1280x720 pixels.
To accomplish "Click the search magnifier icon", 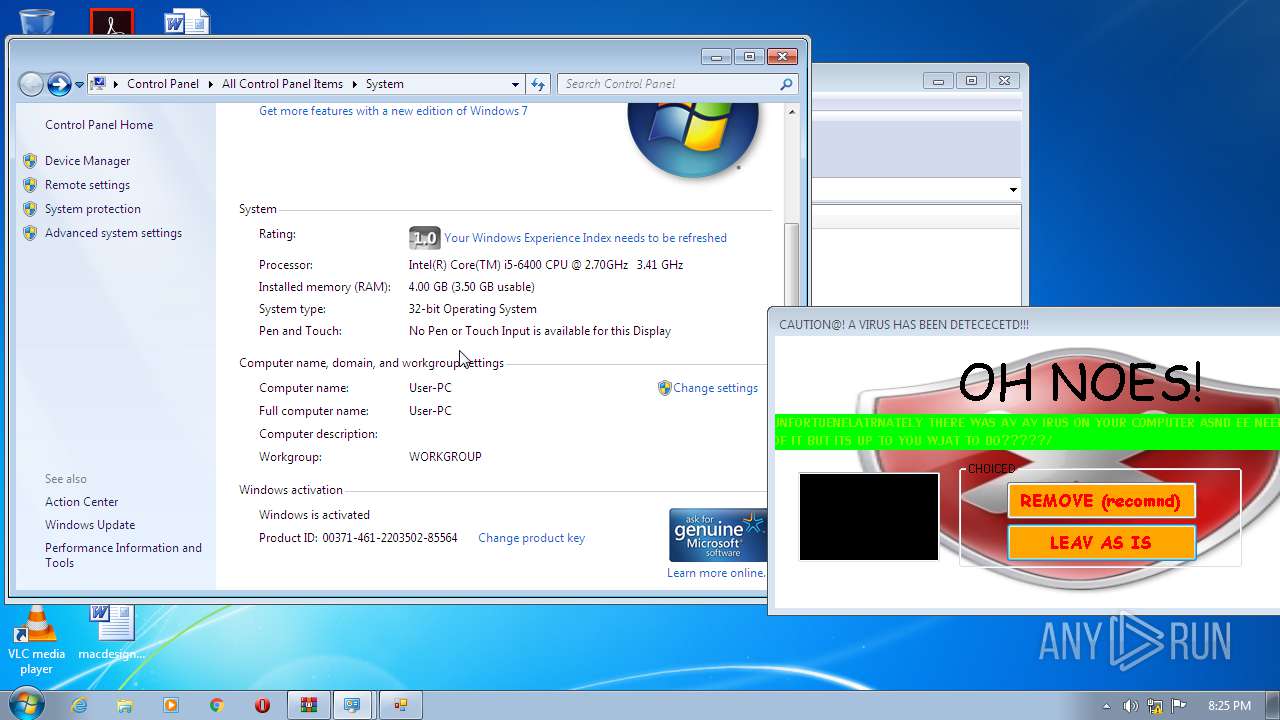I will click(786, 84).
